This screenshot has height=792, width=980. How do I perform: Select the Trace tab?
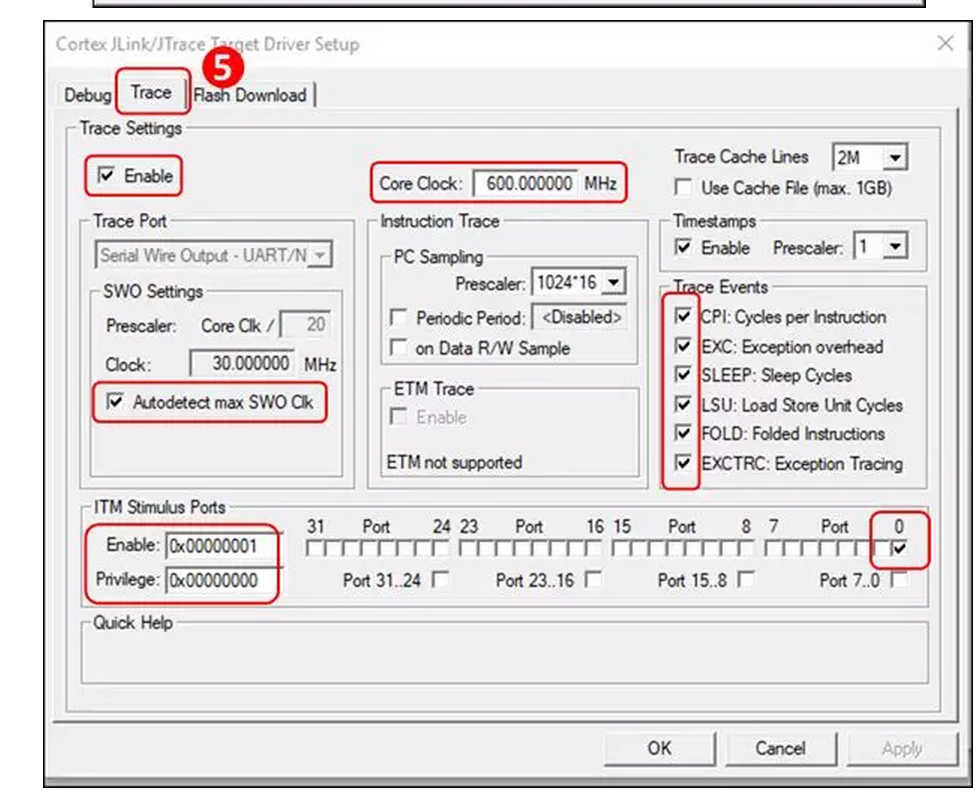(x=151, y=93)
